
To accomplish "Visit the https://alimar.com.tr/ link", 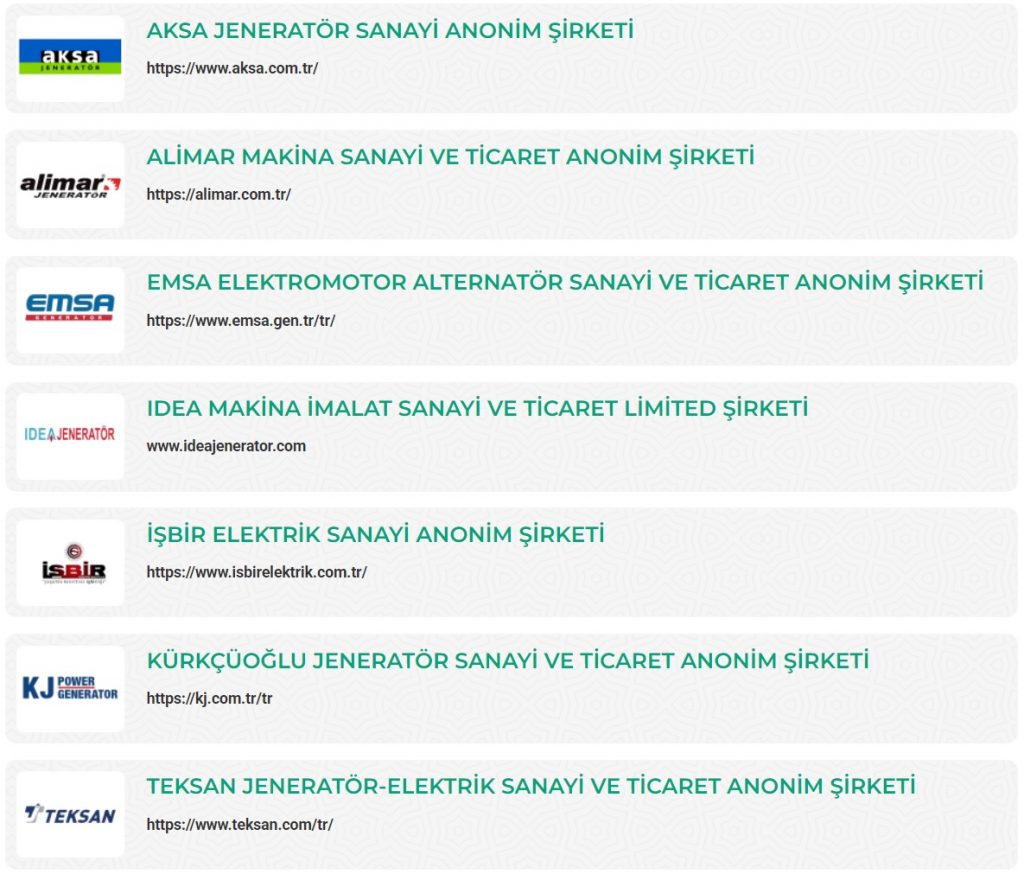I will point(218,194).
